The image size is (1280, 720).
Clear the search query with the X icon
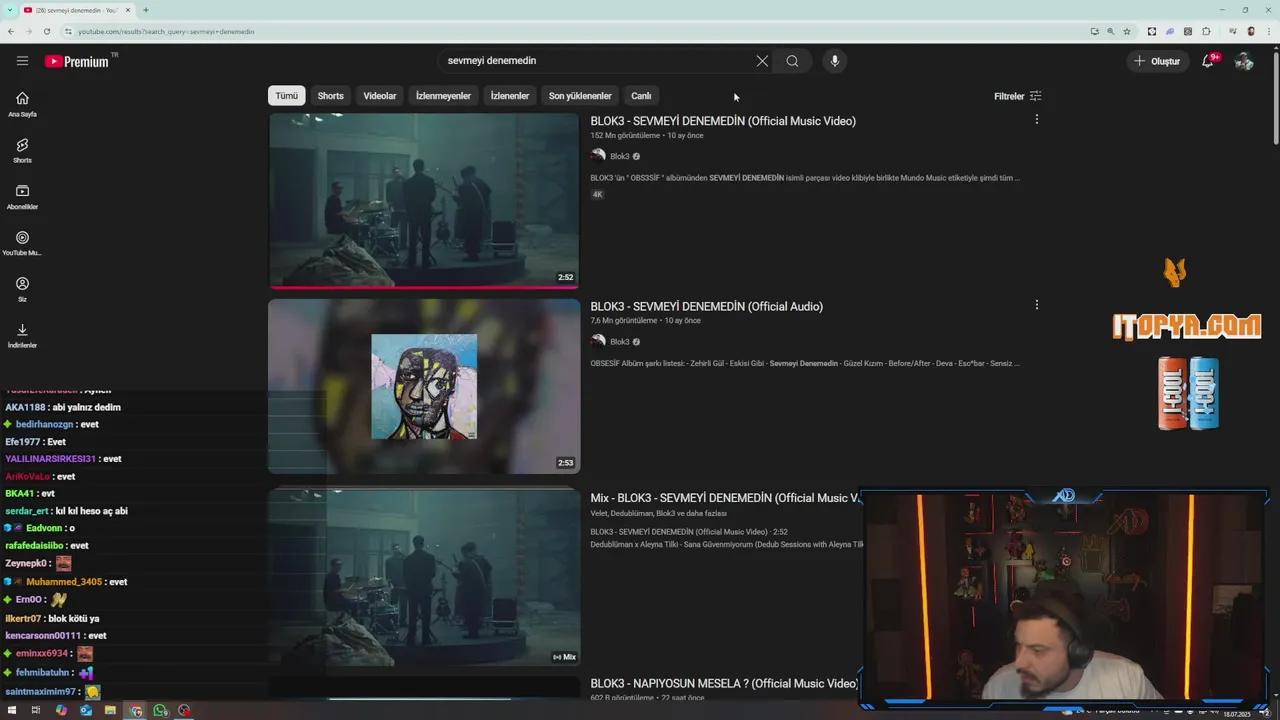tap(762, 61)
